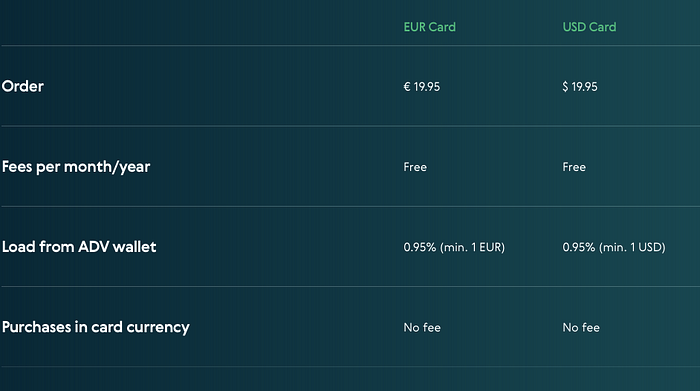Click Free under EUR Card
Screen dimensions: 700x391
[x=415, y=167]
